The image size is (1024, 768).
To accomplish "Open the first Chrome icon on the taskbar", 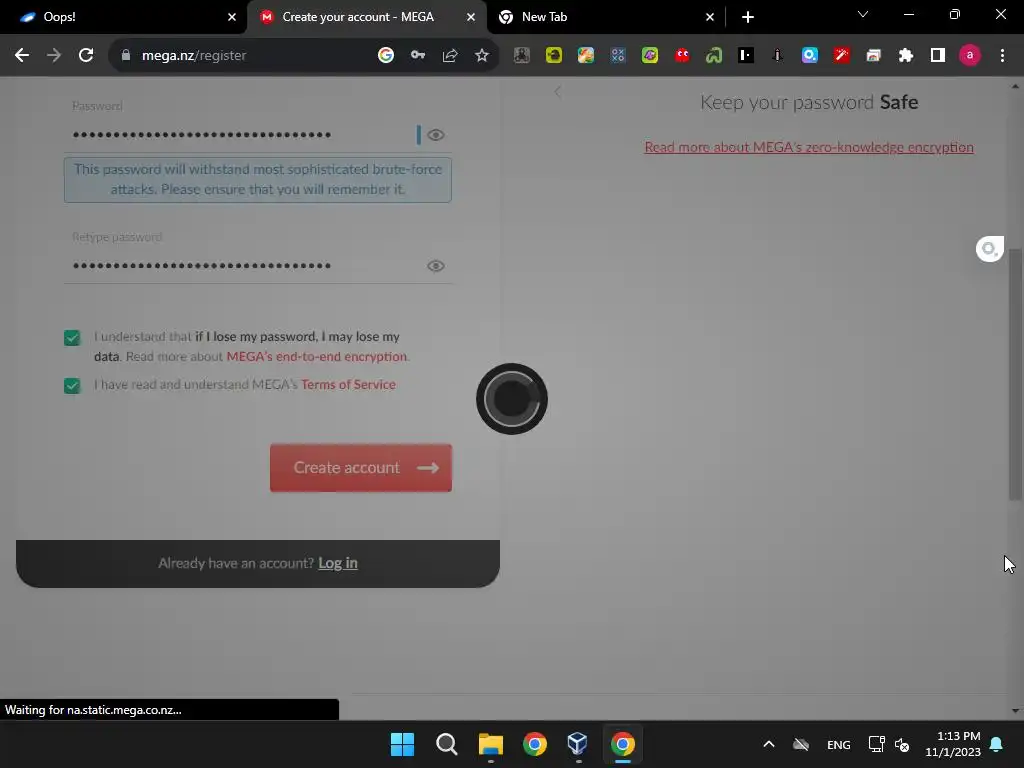I will [534, 744].
